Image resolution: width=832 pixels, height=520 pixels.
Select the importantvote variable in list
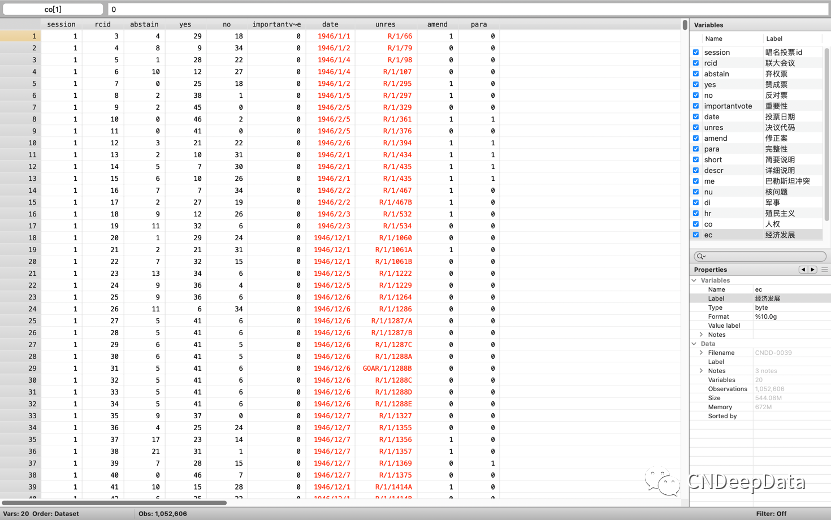(x=757, y=106)
